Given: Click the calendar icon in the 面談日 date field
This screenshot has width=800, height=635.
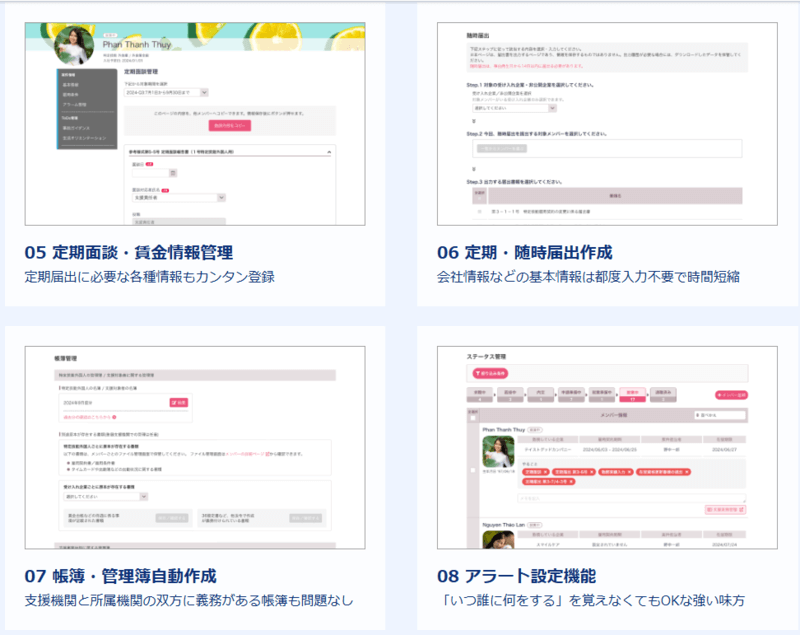Looking at the screenshot, I should (173, 173).
